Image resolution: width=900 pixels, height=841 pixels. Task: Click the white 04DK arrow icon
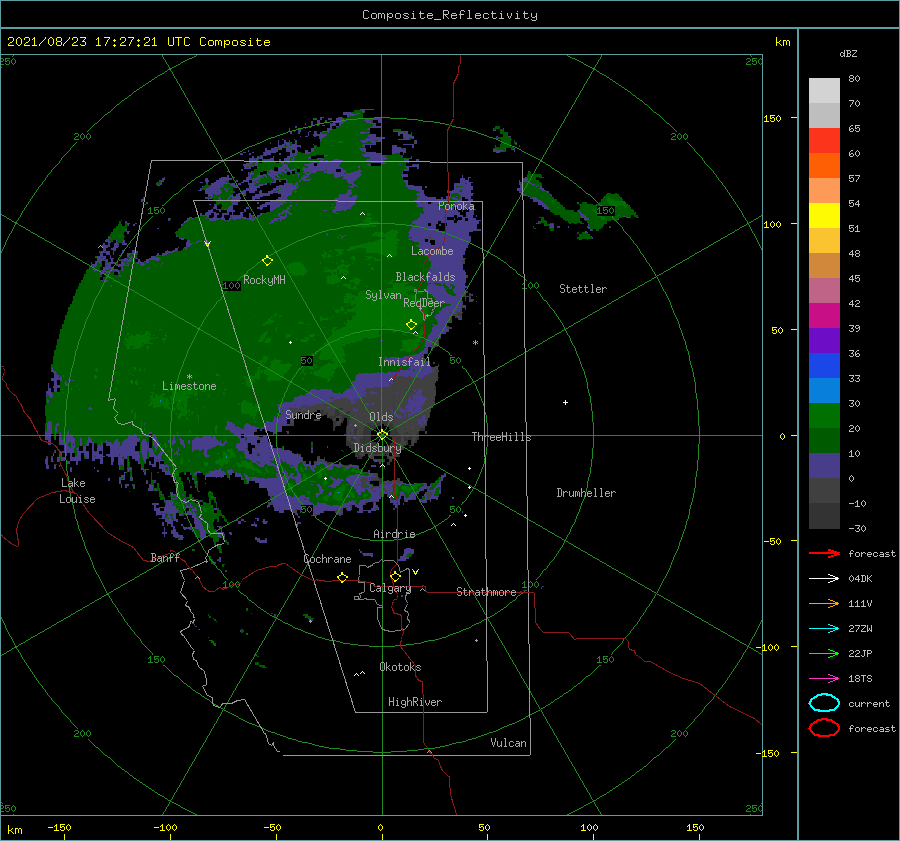pyautogui.click(x=824, y=578)
